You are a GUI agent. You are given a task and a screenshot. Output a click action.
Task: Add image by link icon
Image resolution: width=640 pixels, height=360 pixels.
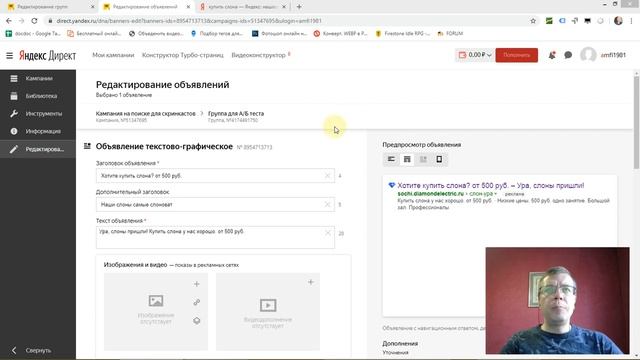[x=197, y=302]
